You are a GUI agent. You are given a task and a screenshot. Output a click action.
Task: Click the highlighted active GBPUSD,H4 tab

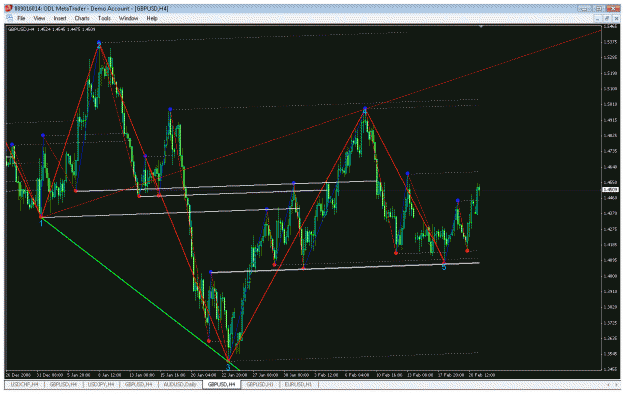222,384
